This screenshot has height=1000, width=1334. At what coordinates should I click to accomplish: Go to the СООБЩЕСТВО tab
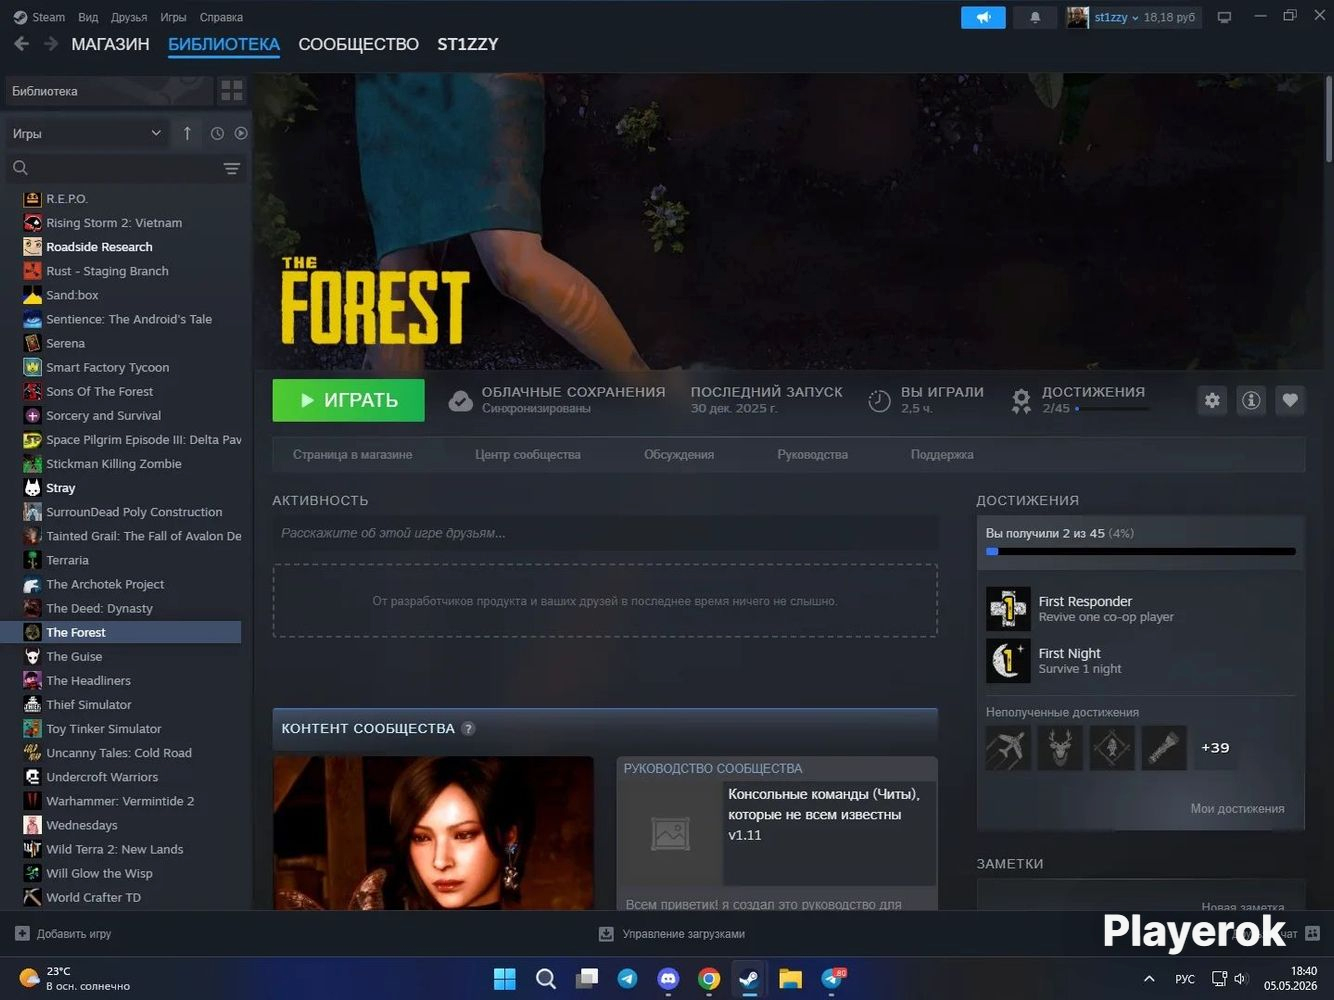(x=358, y=44)
